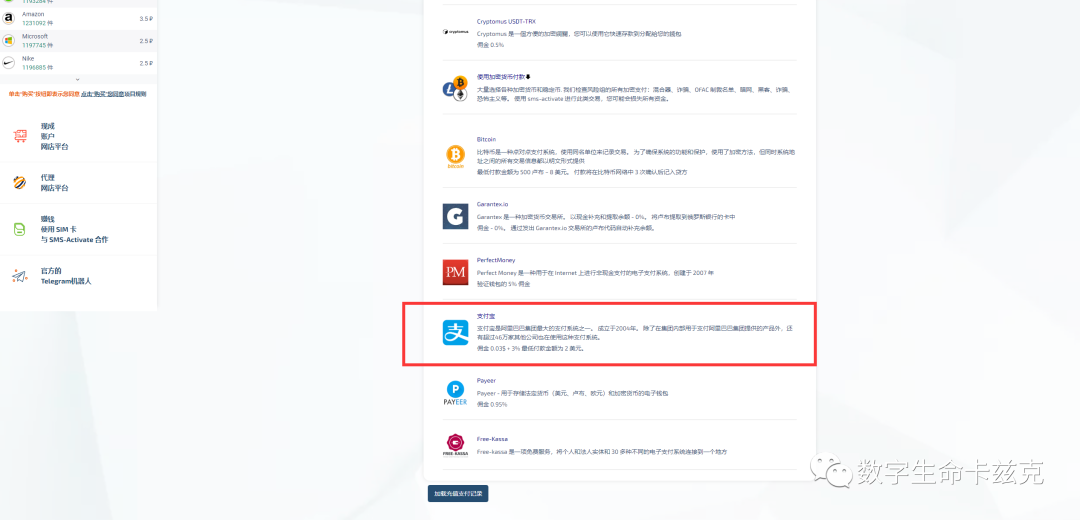This screenshot has height=520, width=1080.
Task: Select the PerfectMoney payment title
Action: pos(496,260)
